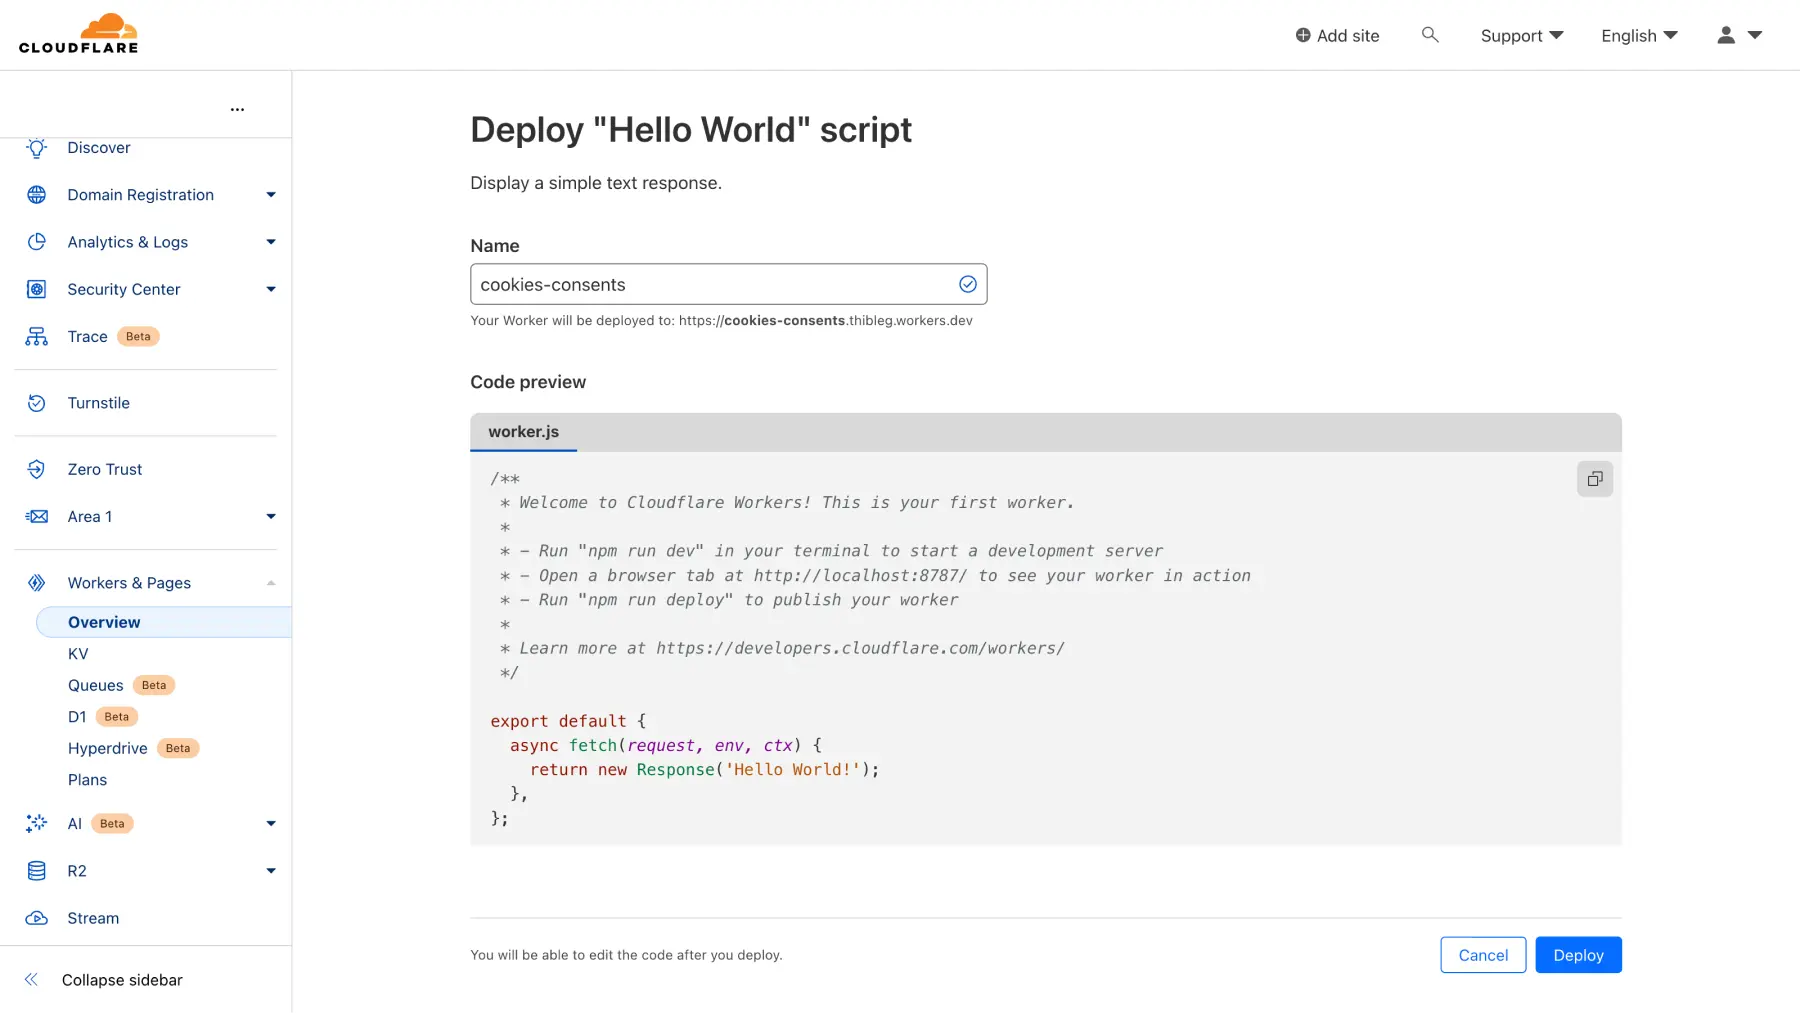Click the Analytics & Logs pie chart icon
1800x1013 pixels.
pyautogui.click(x=37, y=242)
